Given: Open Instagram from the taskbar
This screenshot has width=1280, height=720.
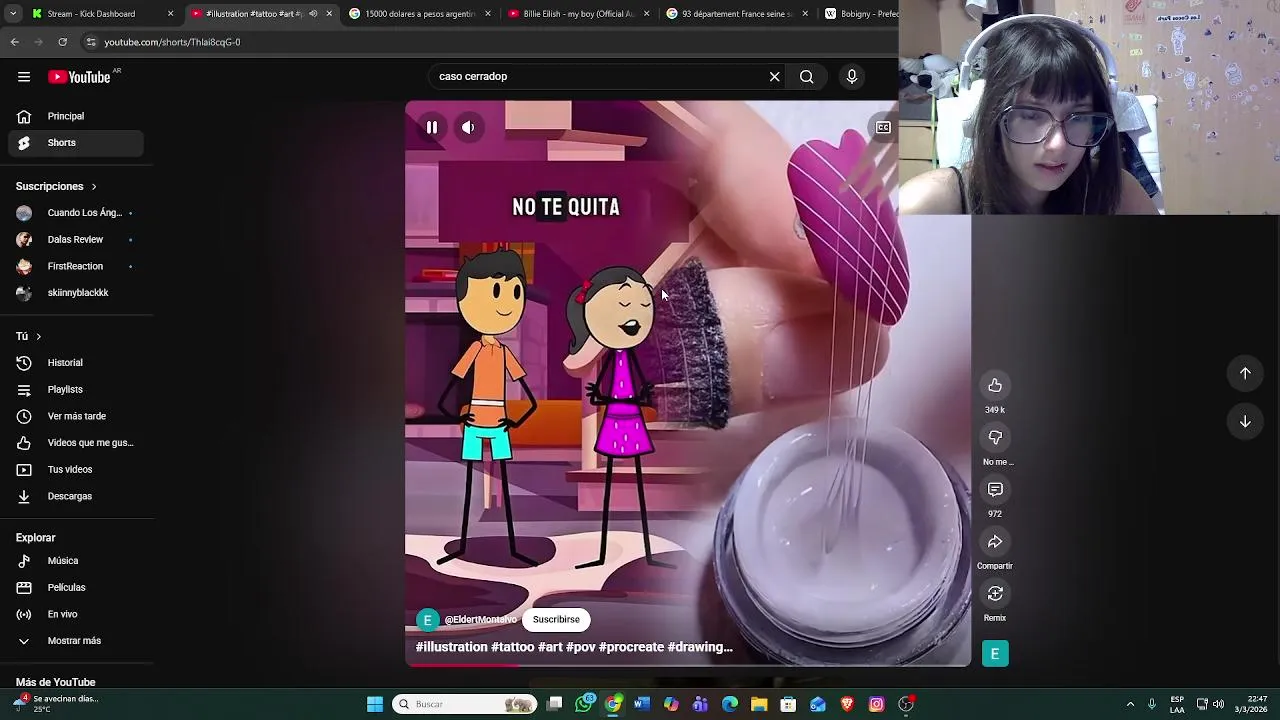Looking at the screenshot, I should pos(877,704).
